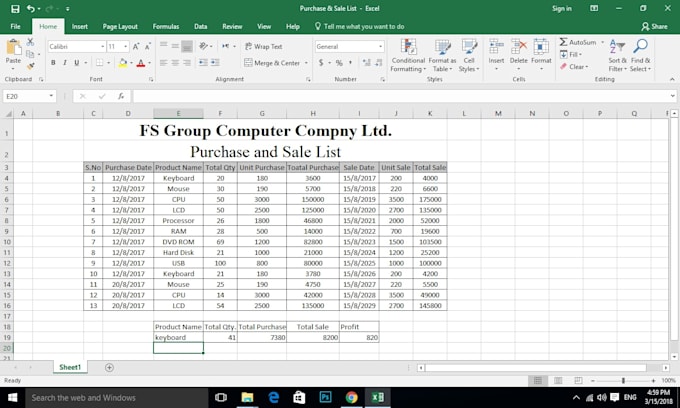Click the Insert Function fx icon
This screenshot has height=408, width=680.
point(121,96)
